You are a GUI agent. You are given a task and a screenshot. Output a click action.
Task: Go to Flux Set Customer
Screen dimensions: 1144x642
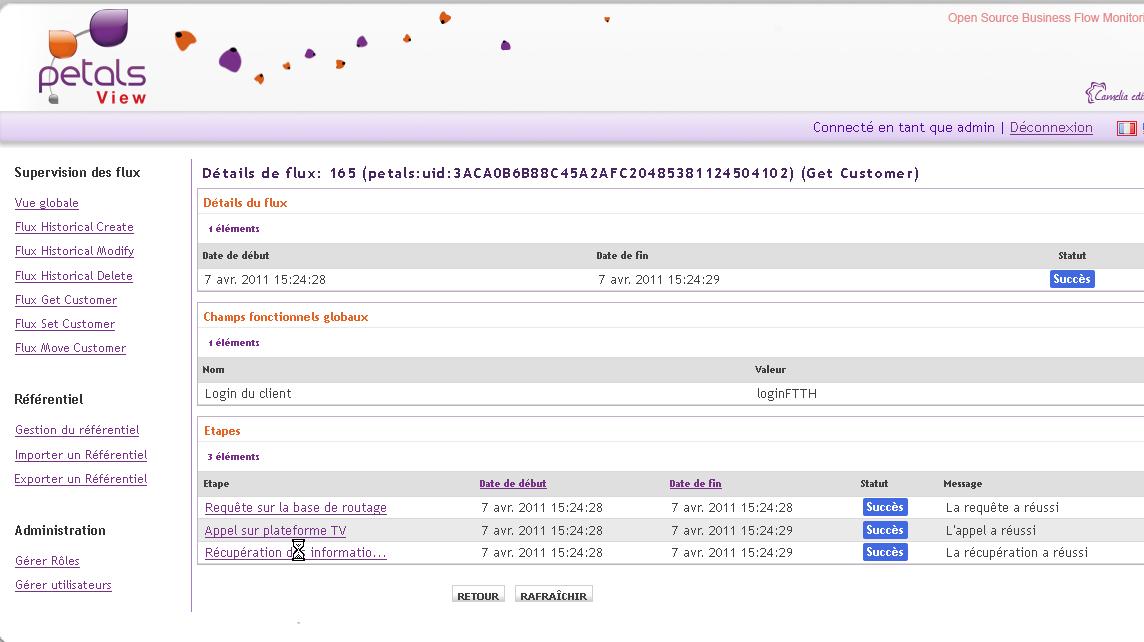pos(65,324)
